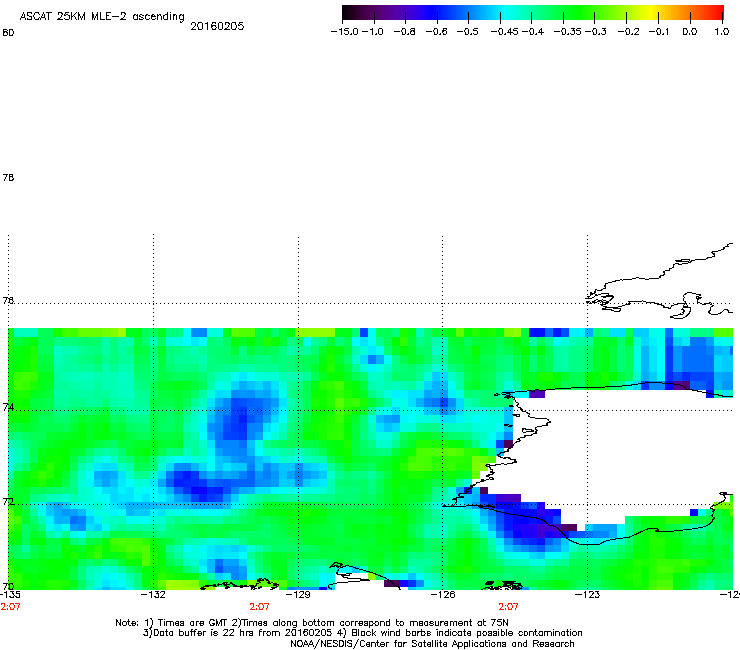This screenshot has width=740, height=650.
Task: Click the black end of the color bar
Action: (x=348, y=13)
